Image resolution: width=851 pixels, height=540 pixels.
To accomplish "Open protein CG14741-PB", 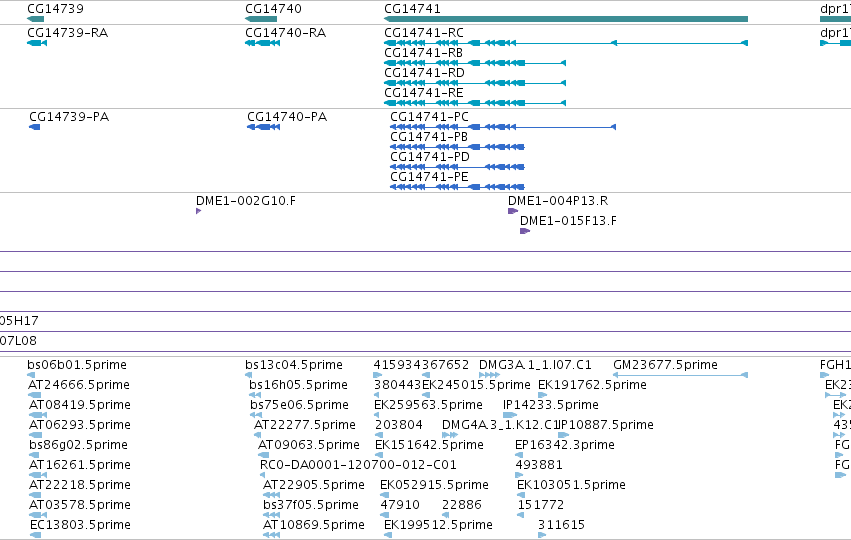I will point(429,137).
